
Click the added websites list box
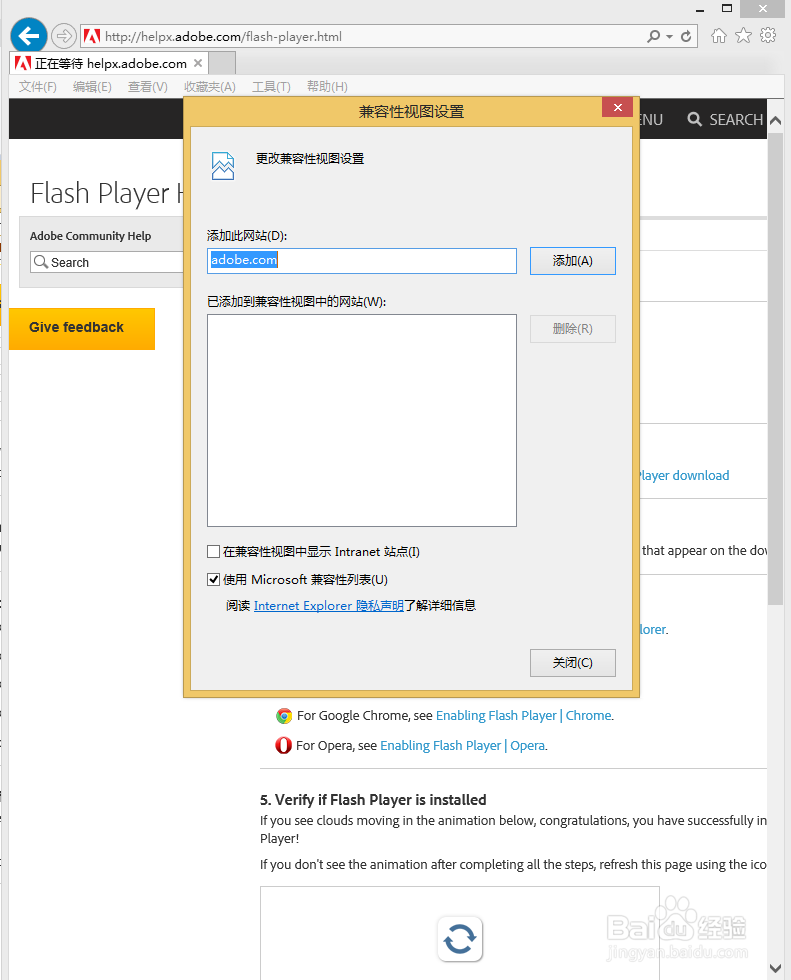pos(362,420)
